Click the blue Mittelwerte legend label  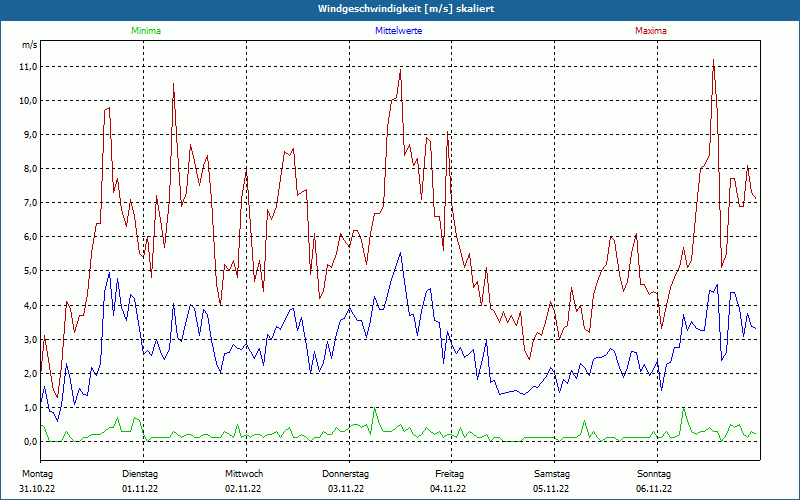tap(398, 31)
